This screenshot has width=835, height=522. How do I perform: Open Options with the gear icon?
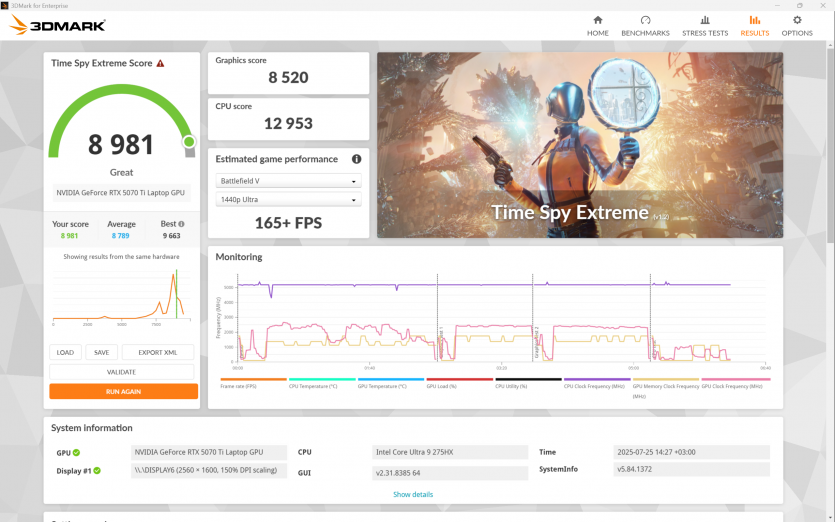pyautogui.click(x=797, y=20)
